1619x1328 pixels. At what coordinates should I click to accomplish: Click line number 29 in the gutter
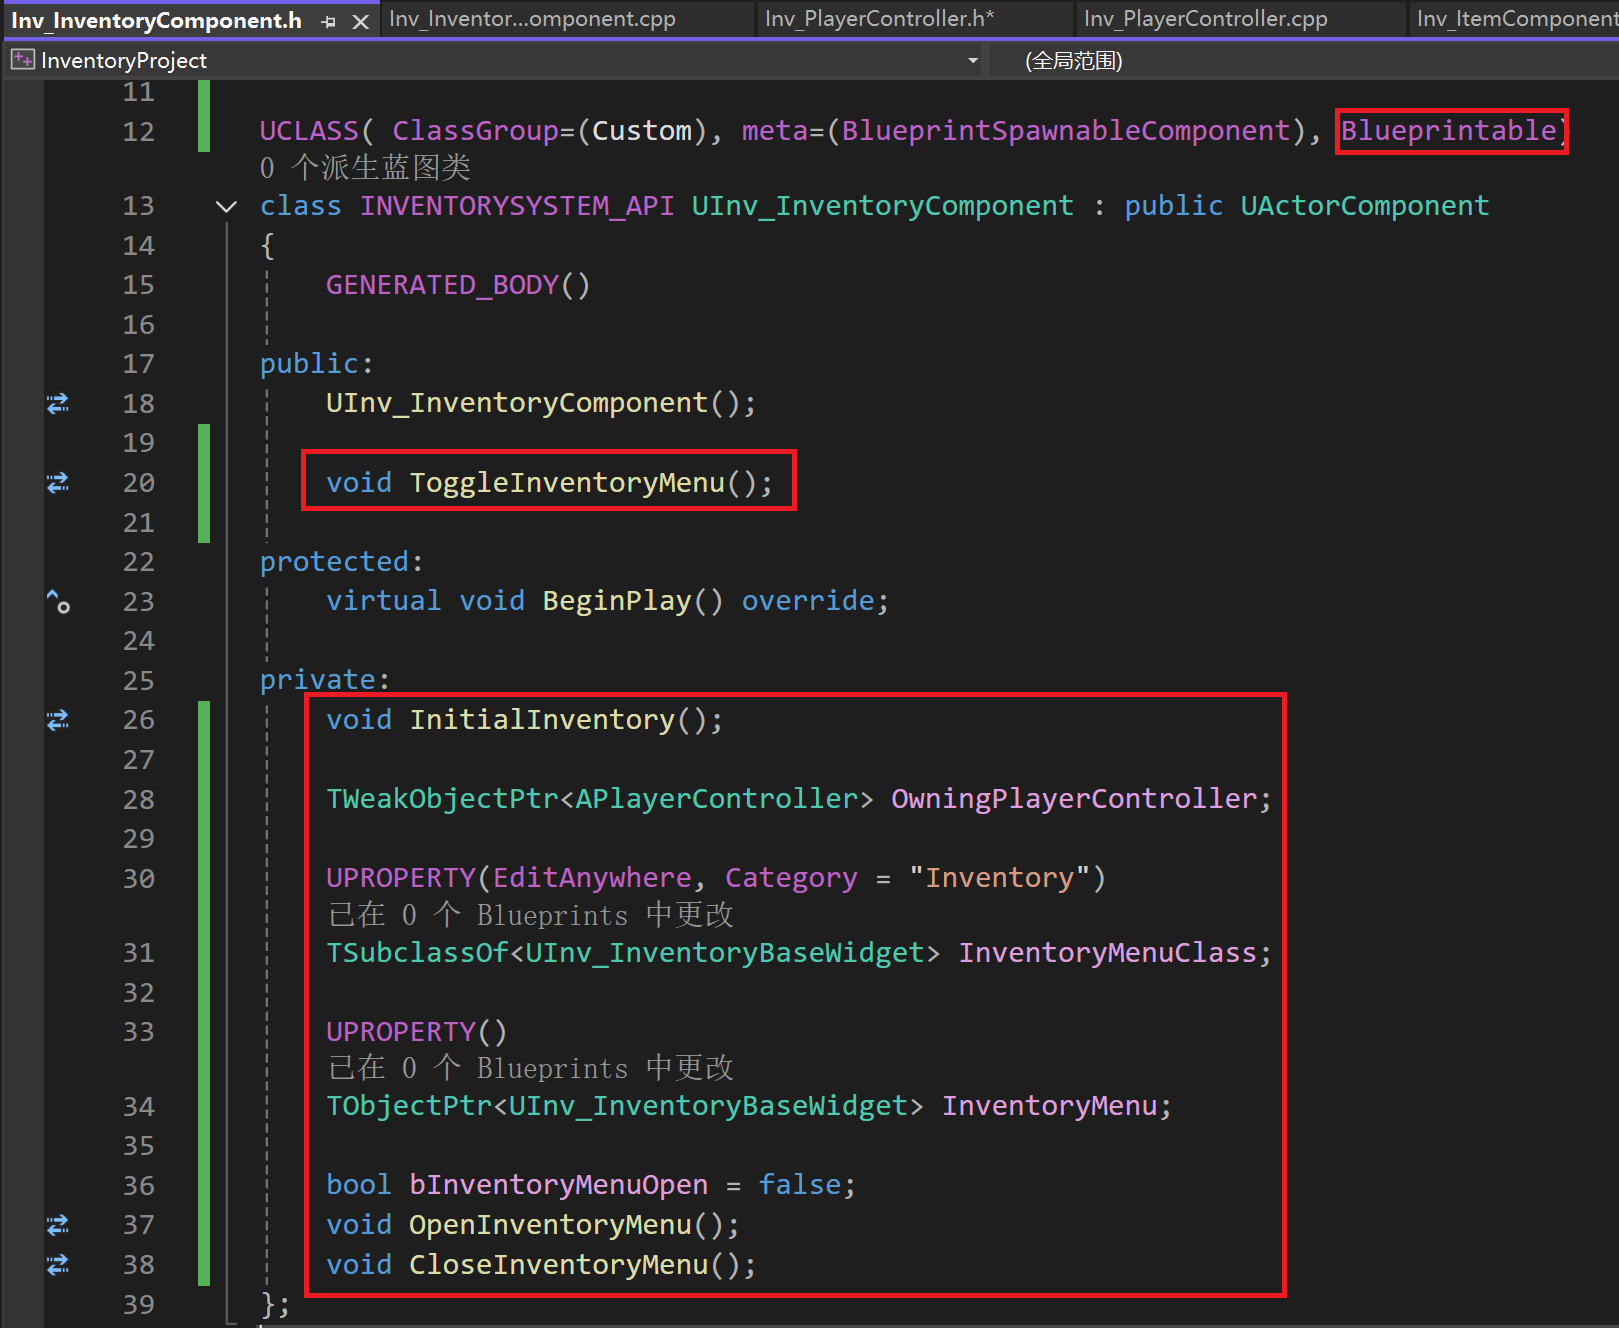[139, 839]
